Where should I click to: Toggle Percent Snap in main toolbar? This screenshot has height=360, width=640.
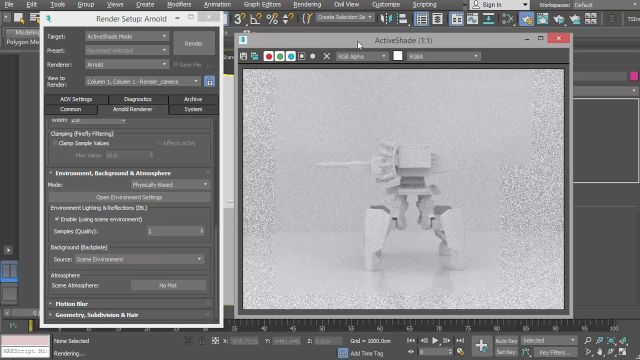(x=272, y=18)
